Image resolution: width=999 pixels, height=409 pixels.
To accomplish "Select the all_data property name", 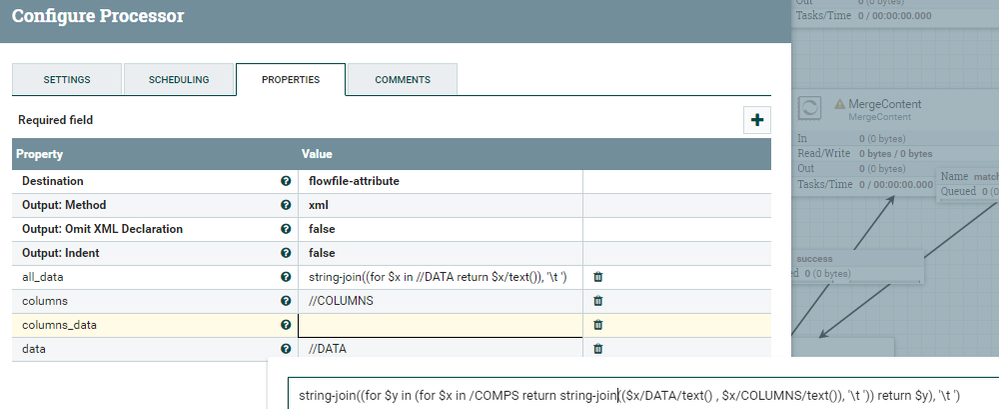I will pyautogui.click(x=43, y=277).
